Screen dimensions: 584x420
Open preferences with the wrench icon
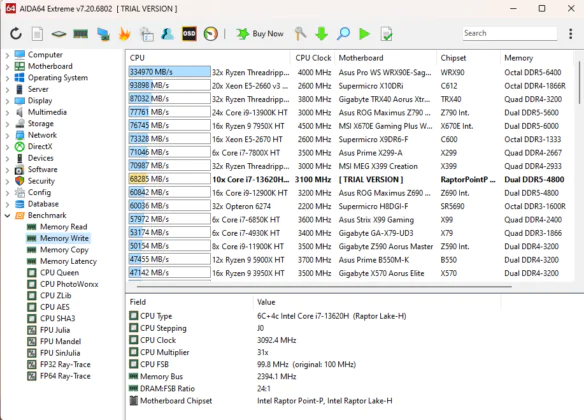[x=300, y=34]
